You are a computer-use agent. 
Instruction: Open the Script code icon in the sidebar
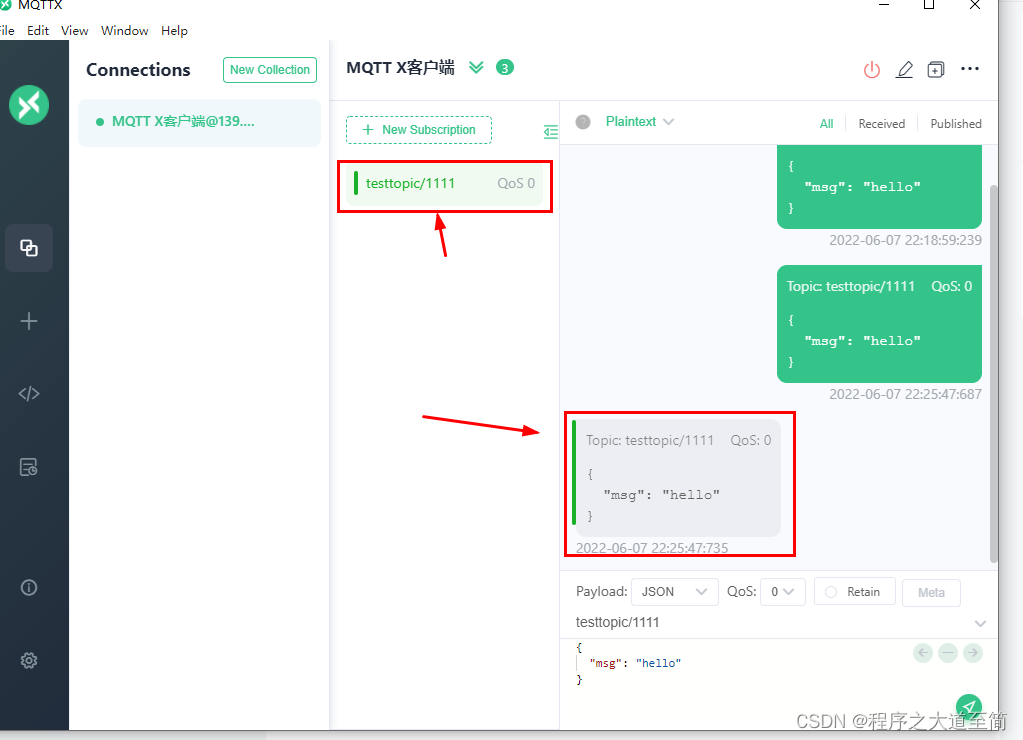click(x=29, y=393)
